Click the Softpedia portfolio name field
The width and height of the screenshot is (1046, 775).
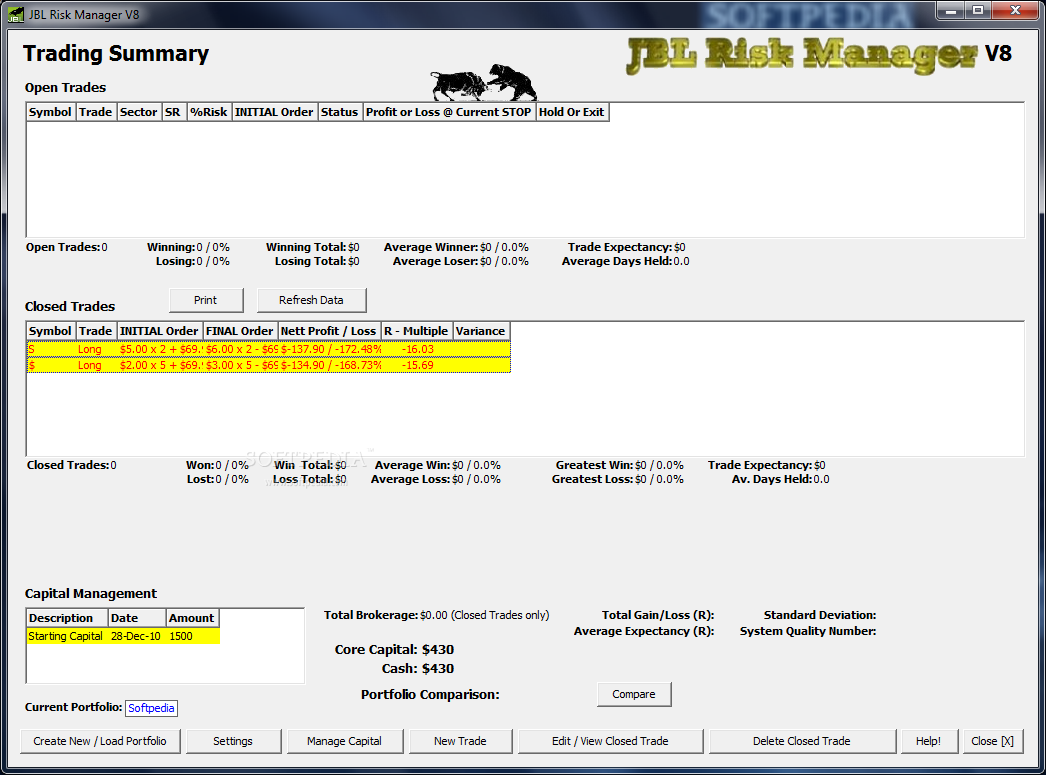coord(151,708)
